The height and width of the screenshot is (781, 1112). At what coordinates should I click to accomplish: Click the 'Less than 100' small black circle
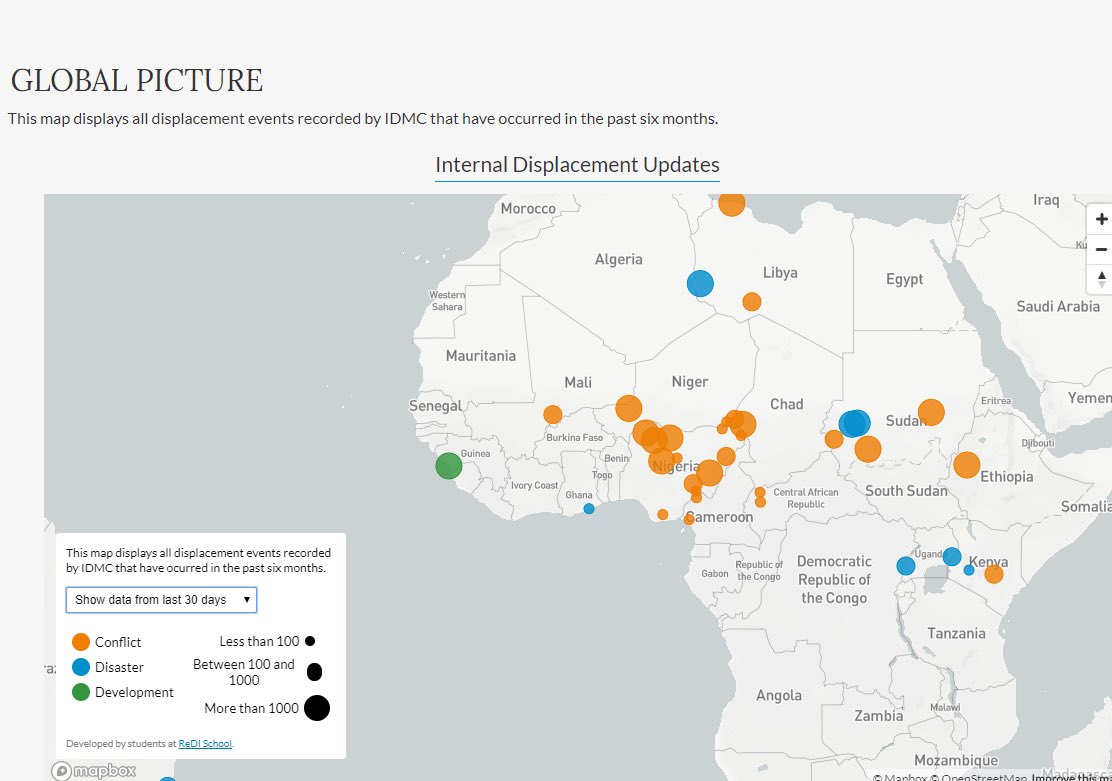point(310,641)
